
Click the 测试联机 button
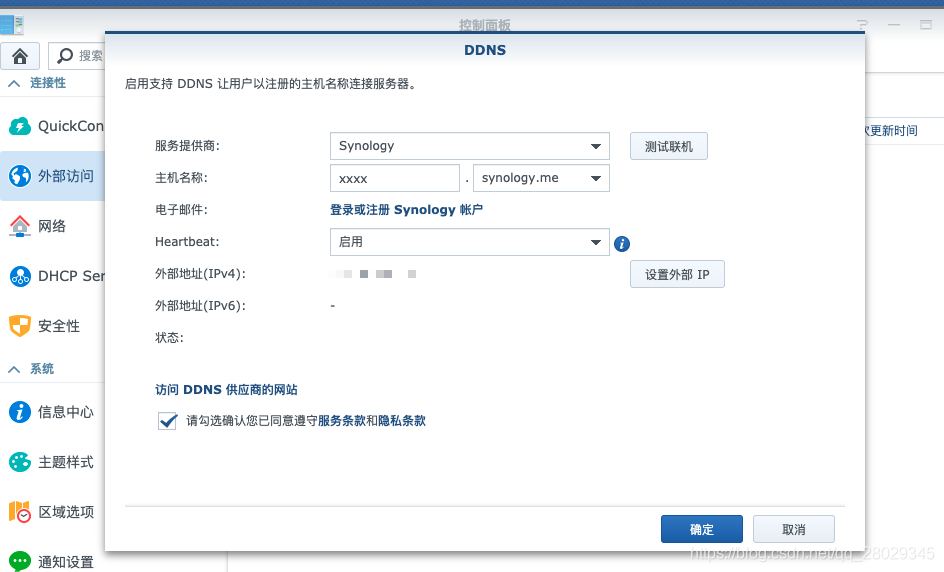(668, 146)
